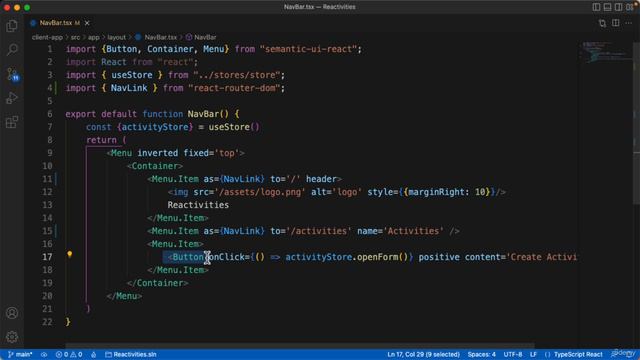
Task: Open the editor More Actions menu
Action: 629,23
